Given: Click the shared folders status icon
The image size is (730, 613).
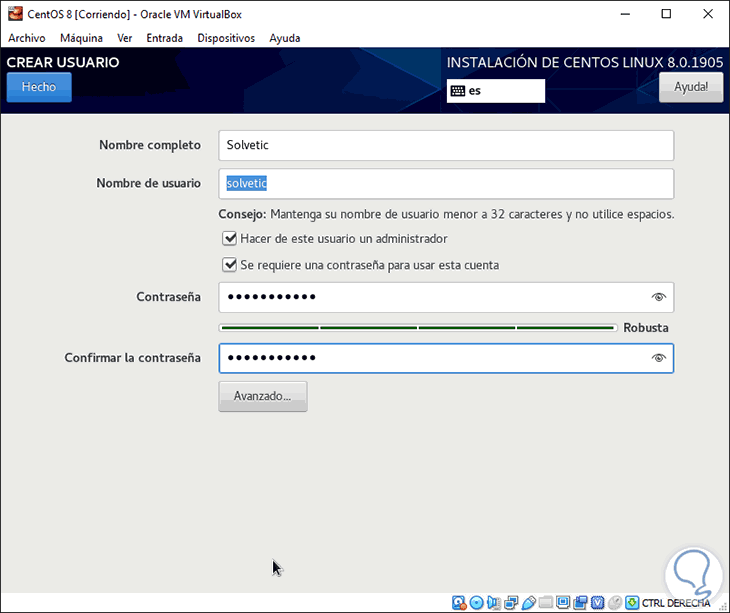Looking at the screenshot, I should pos(546,603).
